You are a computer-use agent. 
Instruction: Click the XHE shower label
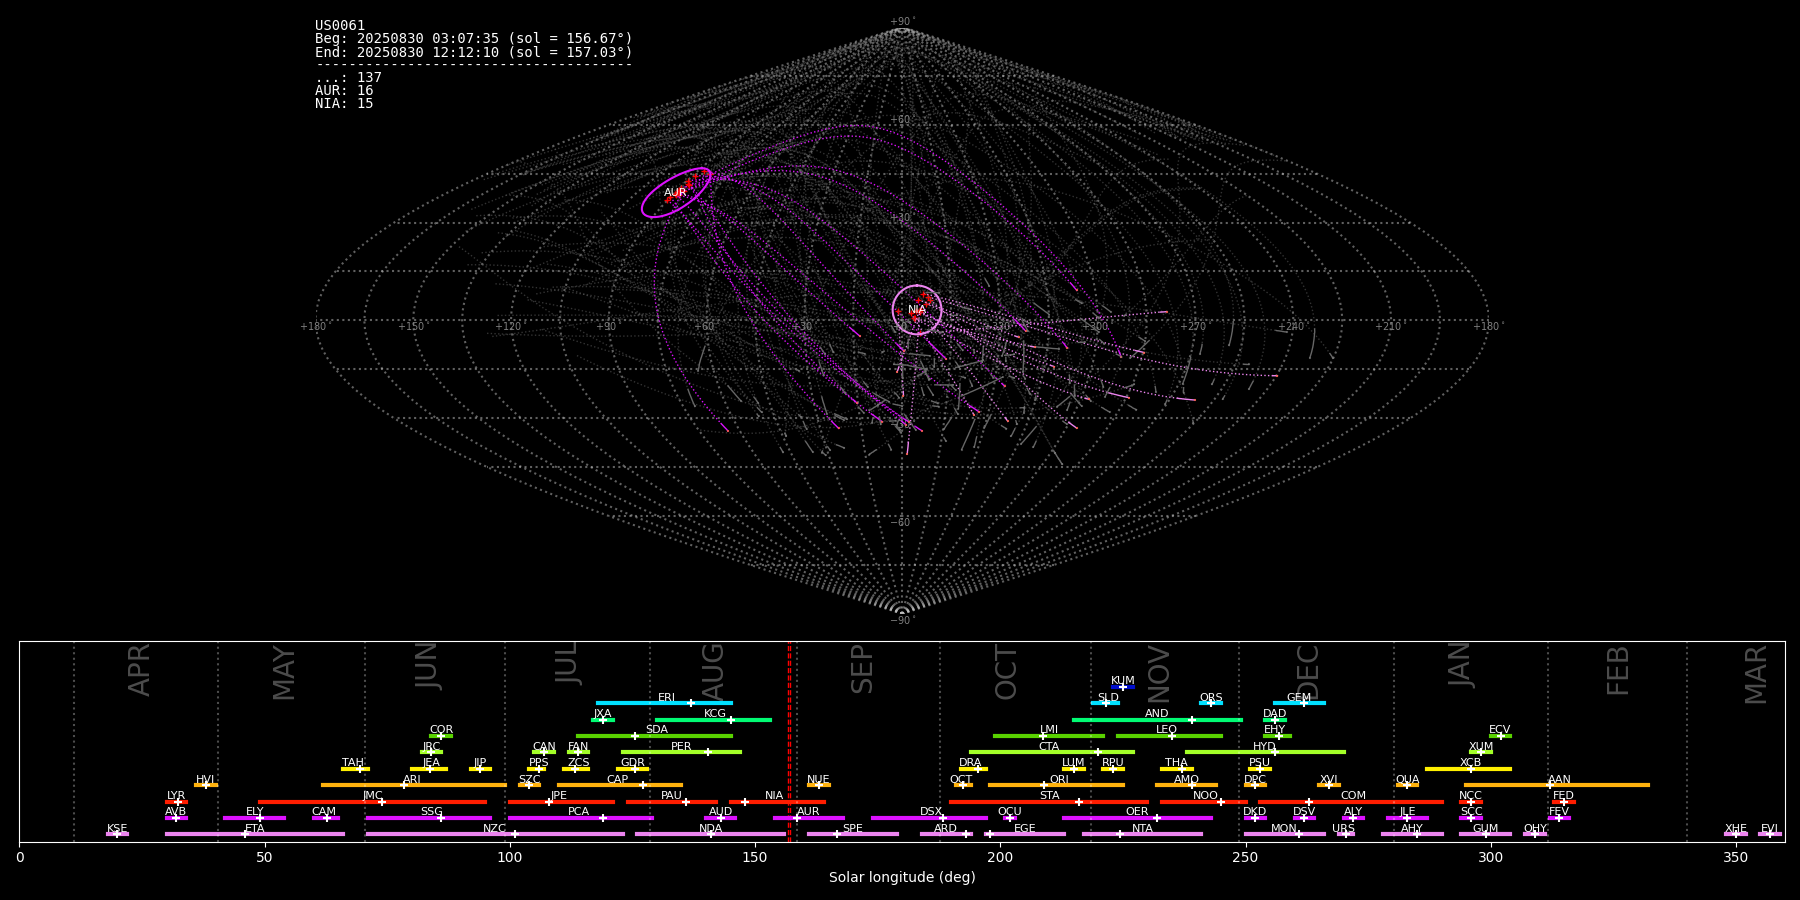click(1735, 829)
